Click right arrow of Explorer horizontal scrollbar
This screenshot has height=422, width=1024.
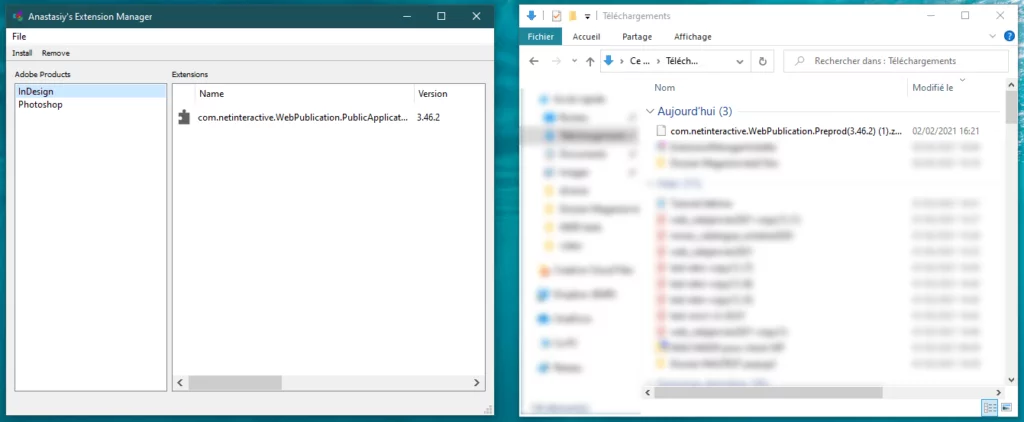[1000, 393]
